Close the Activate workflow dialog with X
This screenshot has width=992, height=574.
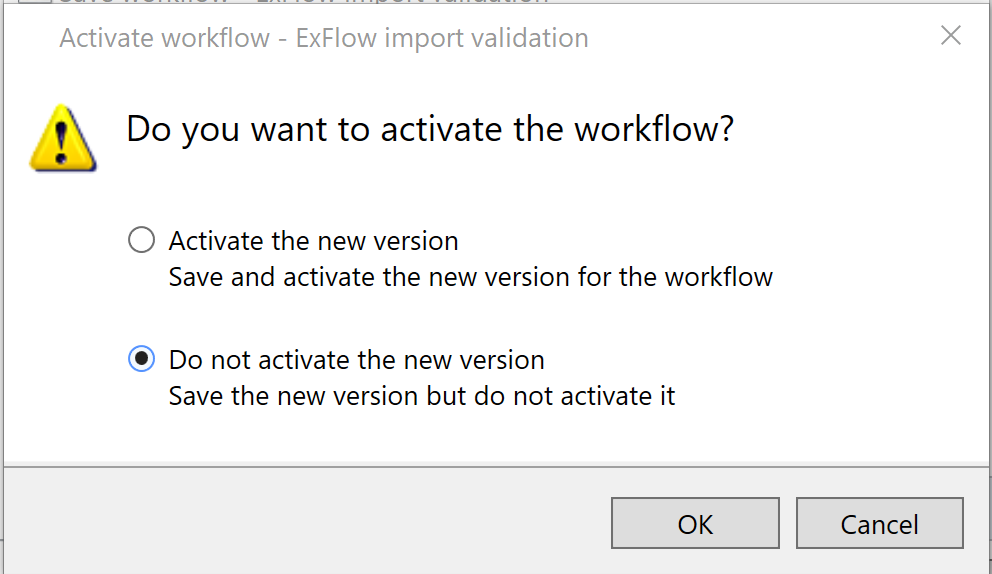950,35
